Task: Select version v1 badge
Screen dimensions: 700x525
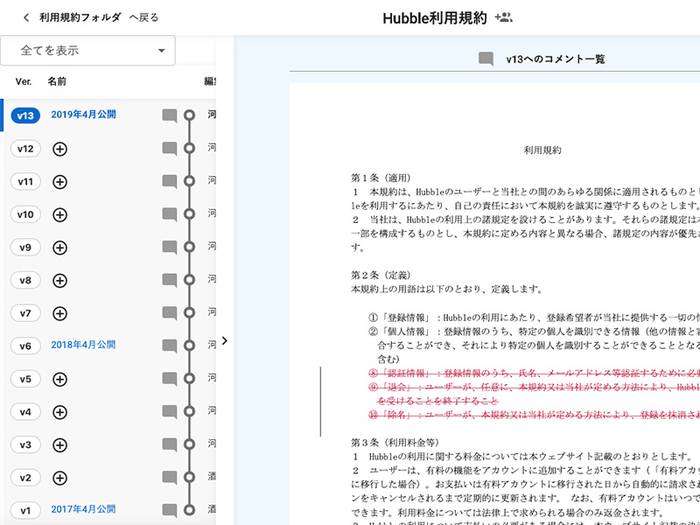Action: (25, 510)
